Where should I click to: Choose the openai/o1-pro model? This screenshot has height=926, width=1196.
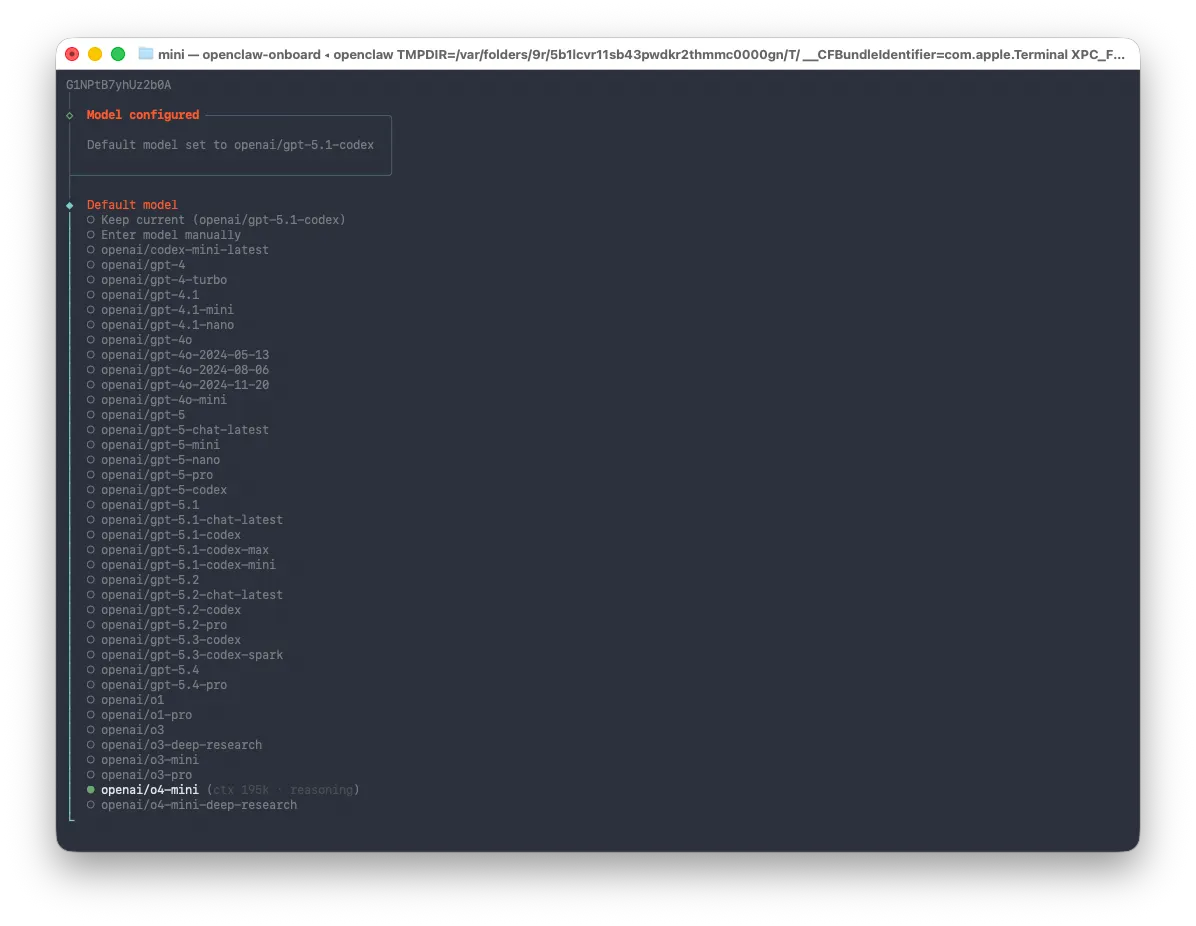(139, 715)
